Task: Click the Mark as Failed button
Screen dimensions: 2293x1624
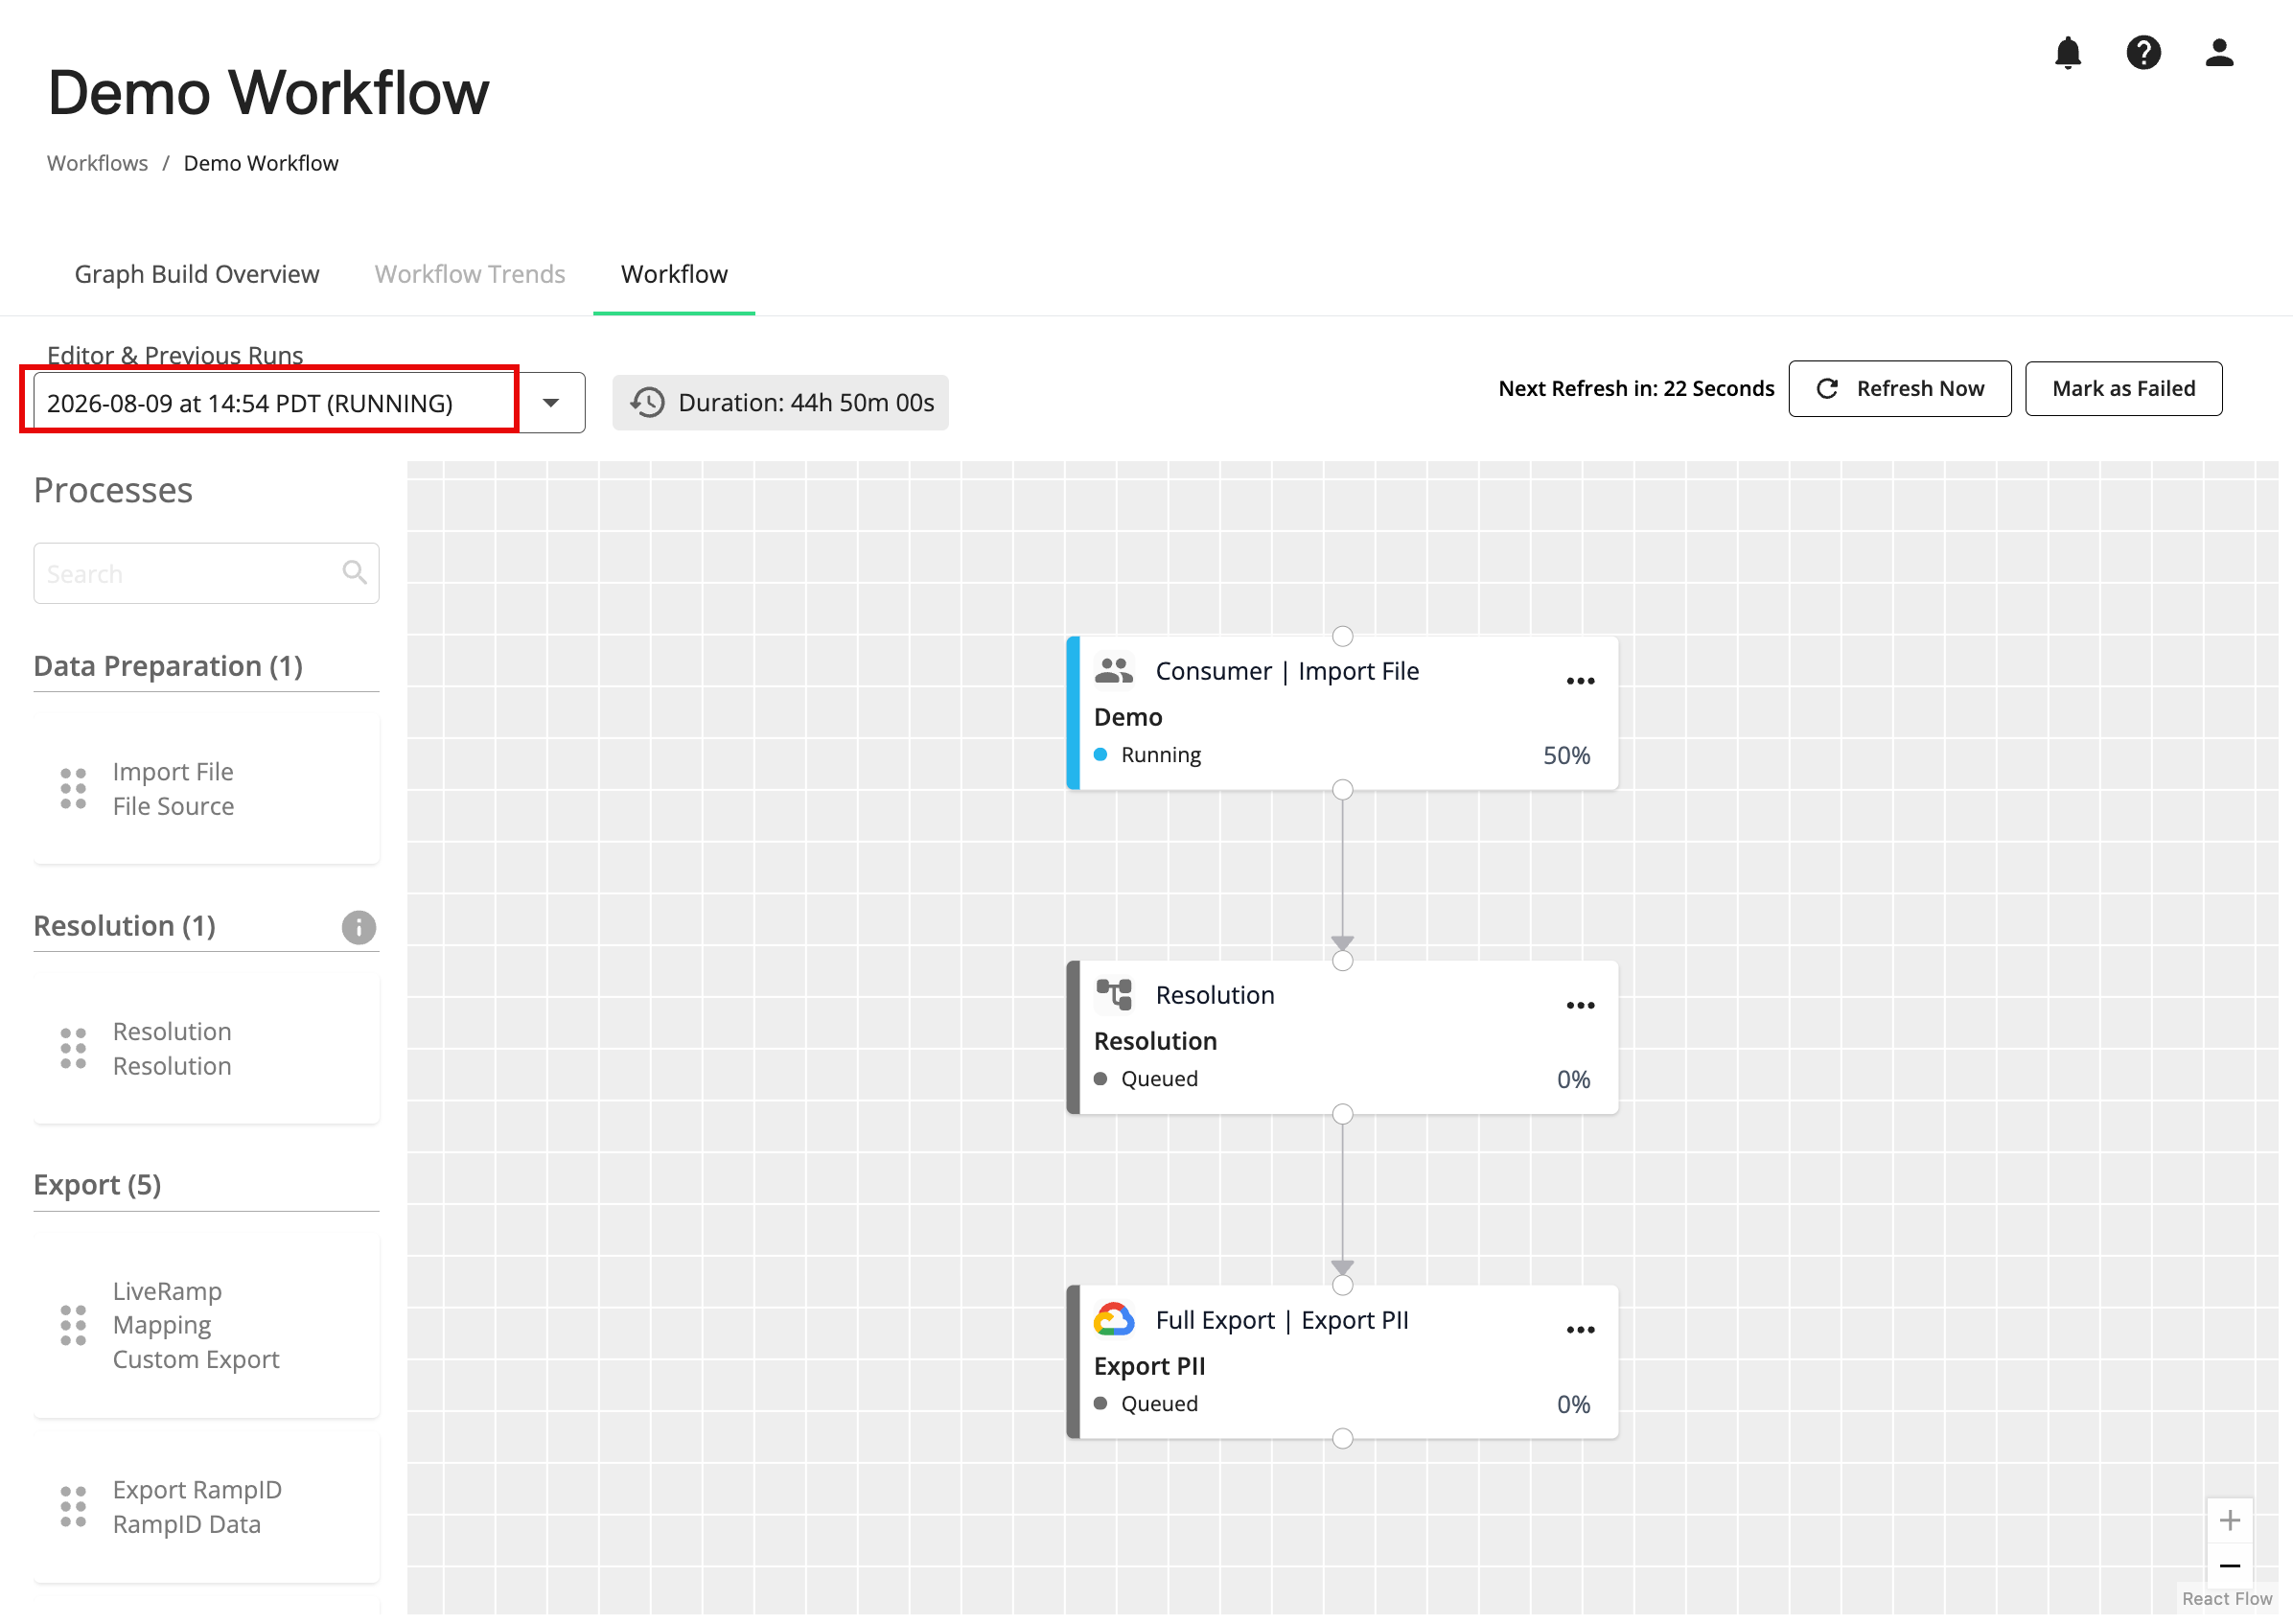Action: click(x=2123, y=389)
